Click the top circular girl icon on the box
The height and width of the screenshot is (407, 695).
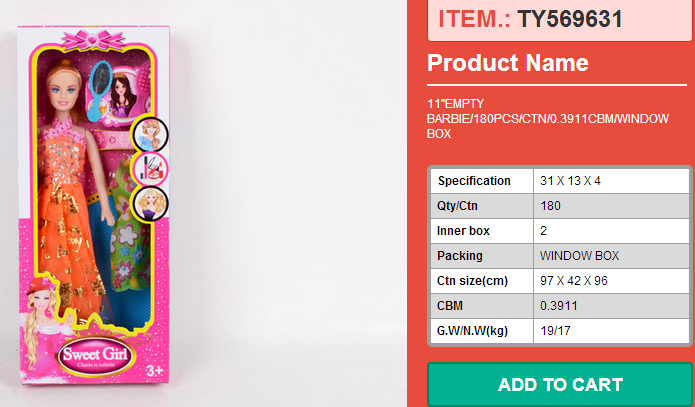pos(148,130)
